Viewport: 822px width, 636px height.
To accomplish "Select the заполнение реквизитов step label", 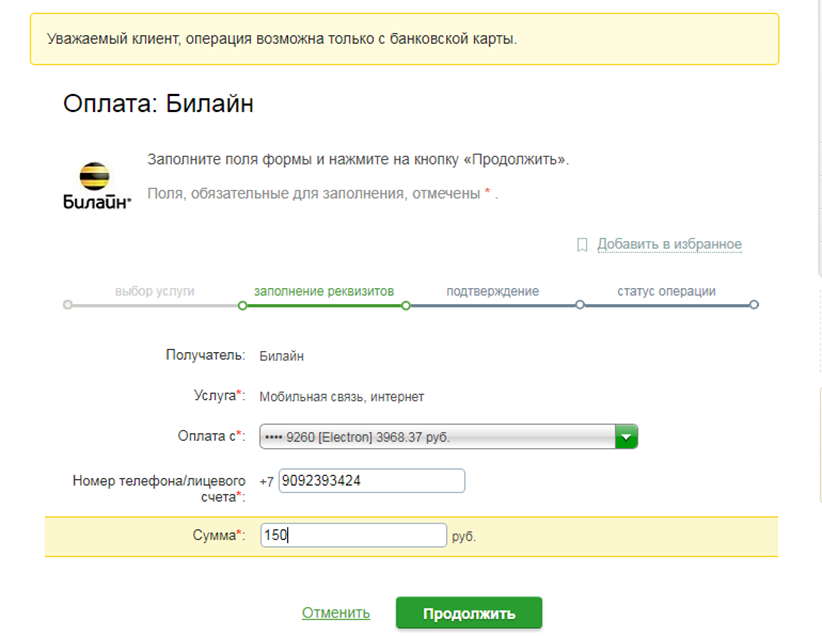I will tap(324, 291).
